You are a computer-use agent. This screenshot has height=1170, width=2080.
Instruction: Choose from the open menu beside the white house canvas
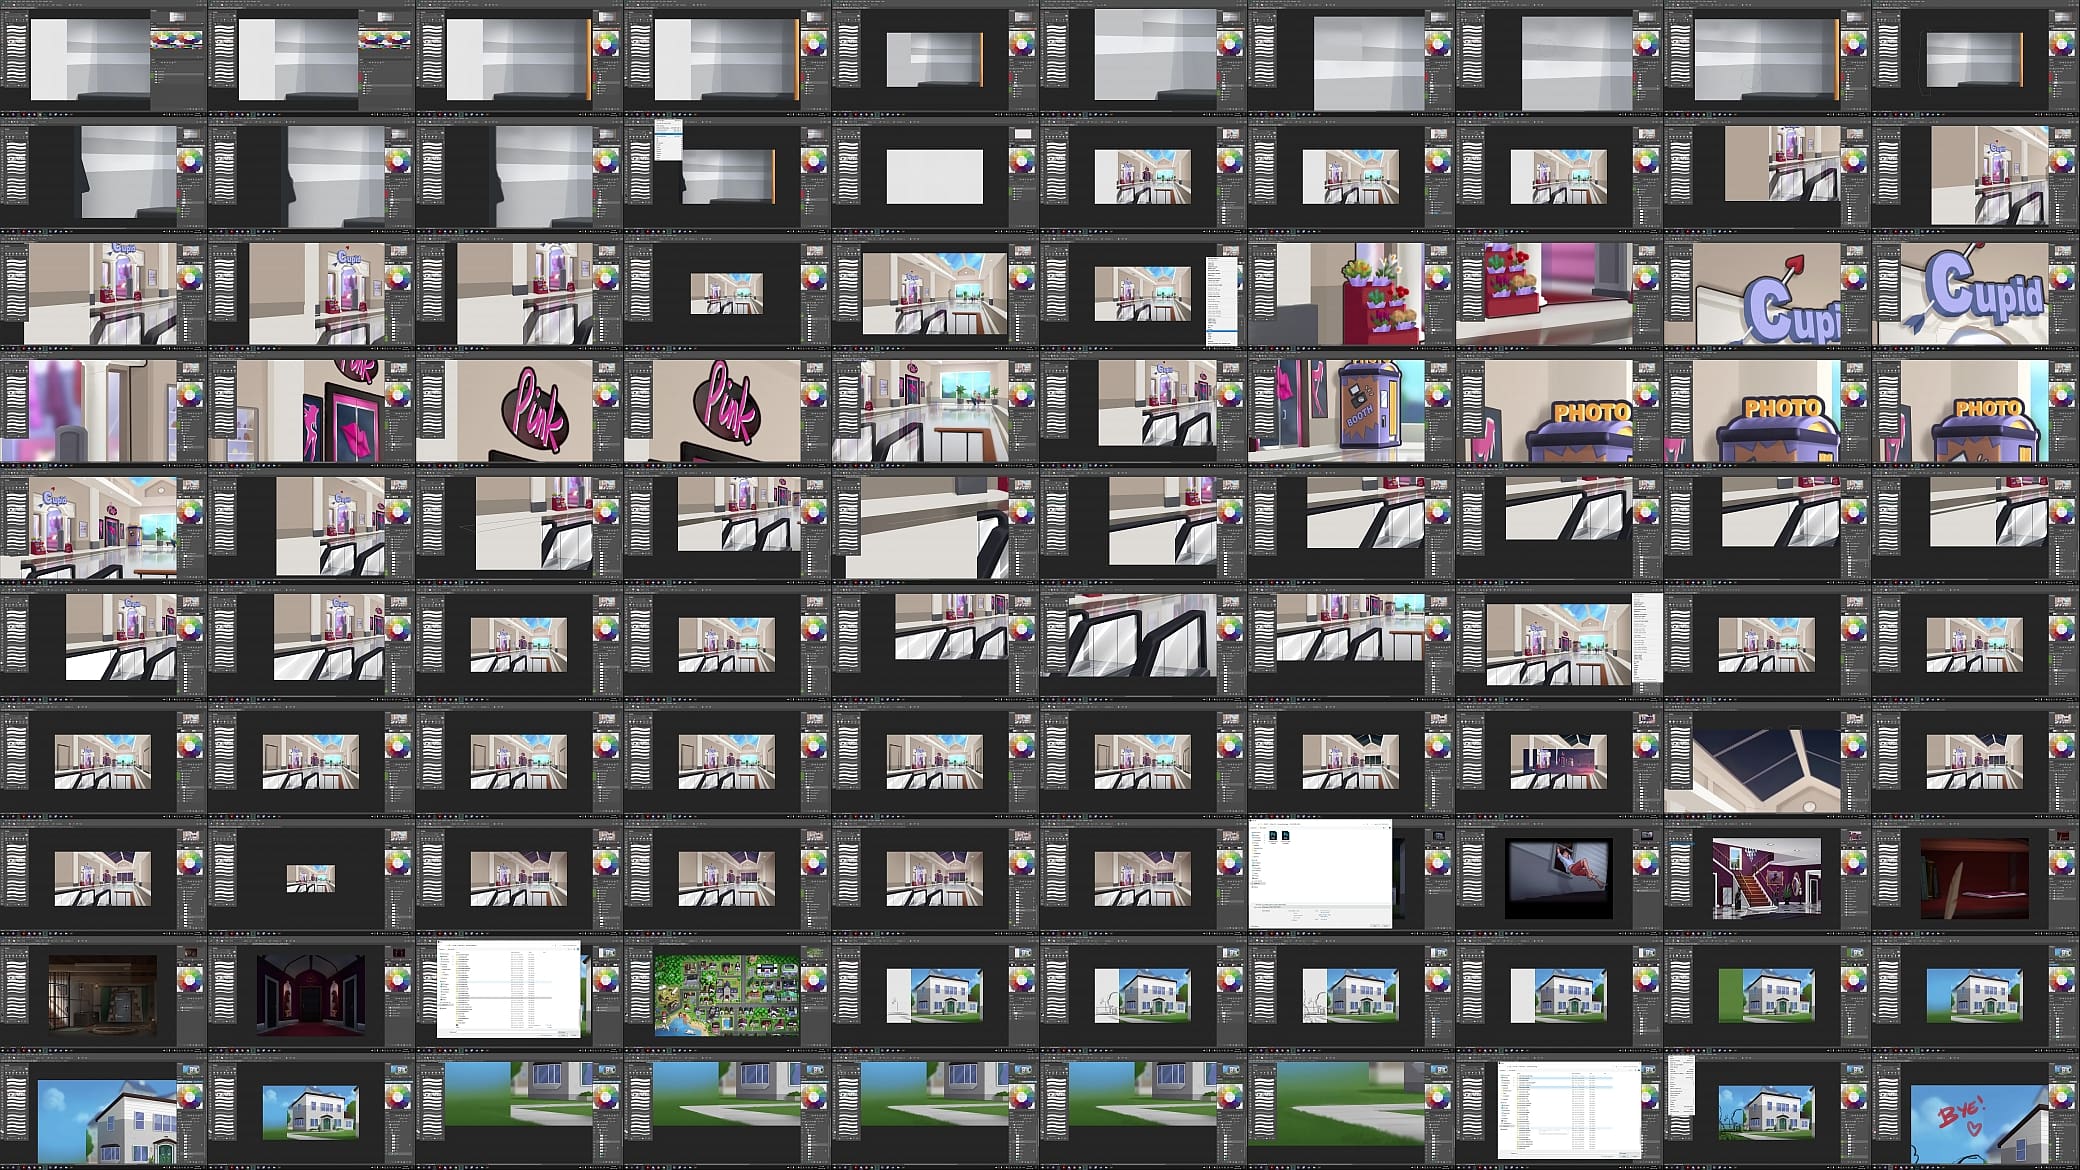point(1681,1085)
